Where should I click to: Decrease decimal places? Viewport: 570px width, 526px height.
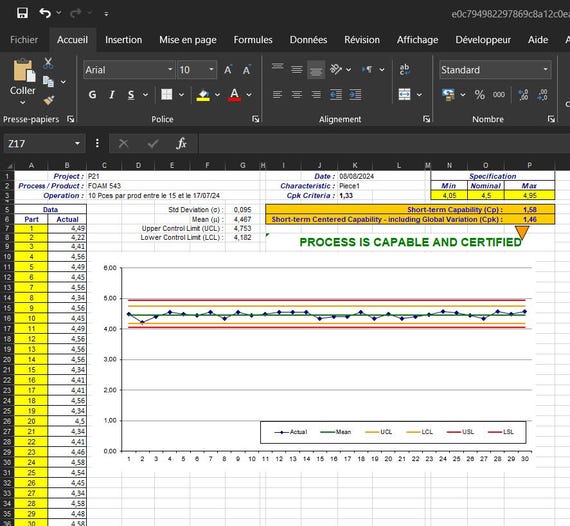pyautogui.click(x=542, y=95)
